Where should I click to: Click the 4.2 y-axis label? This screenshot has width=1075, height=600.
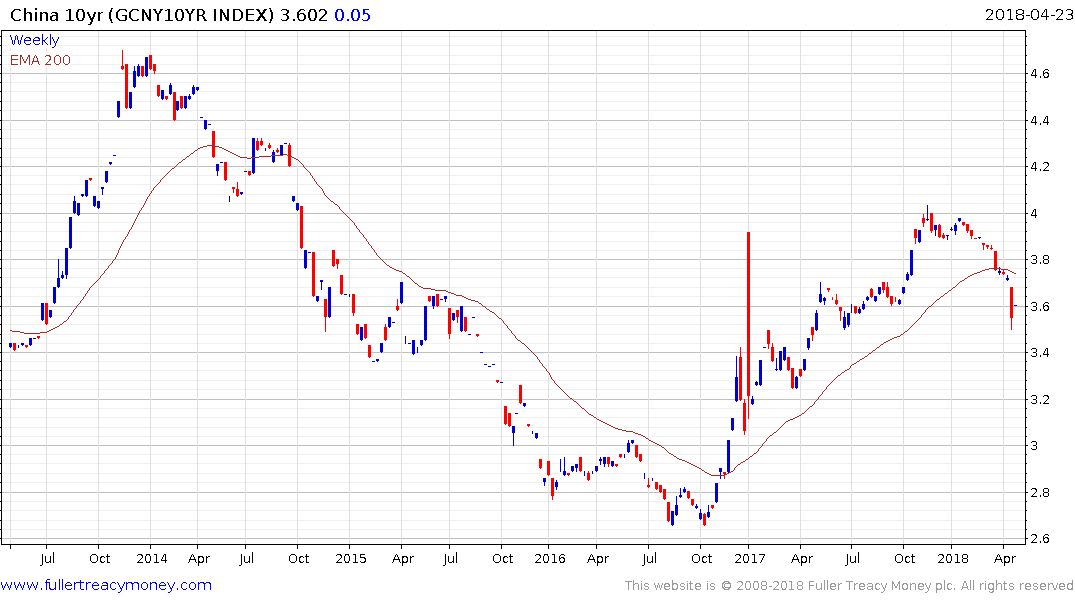(1040, 167)
